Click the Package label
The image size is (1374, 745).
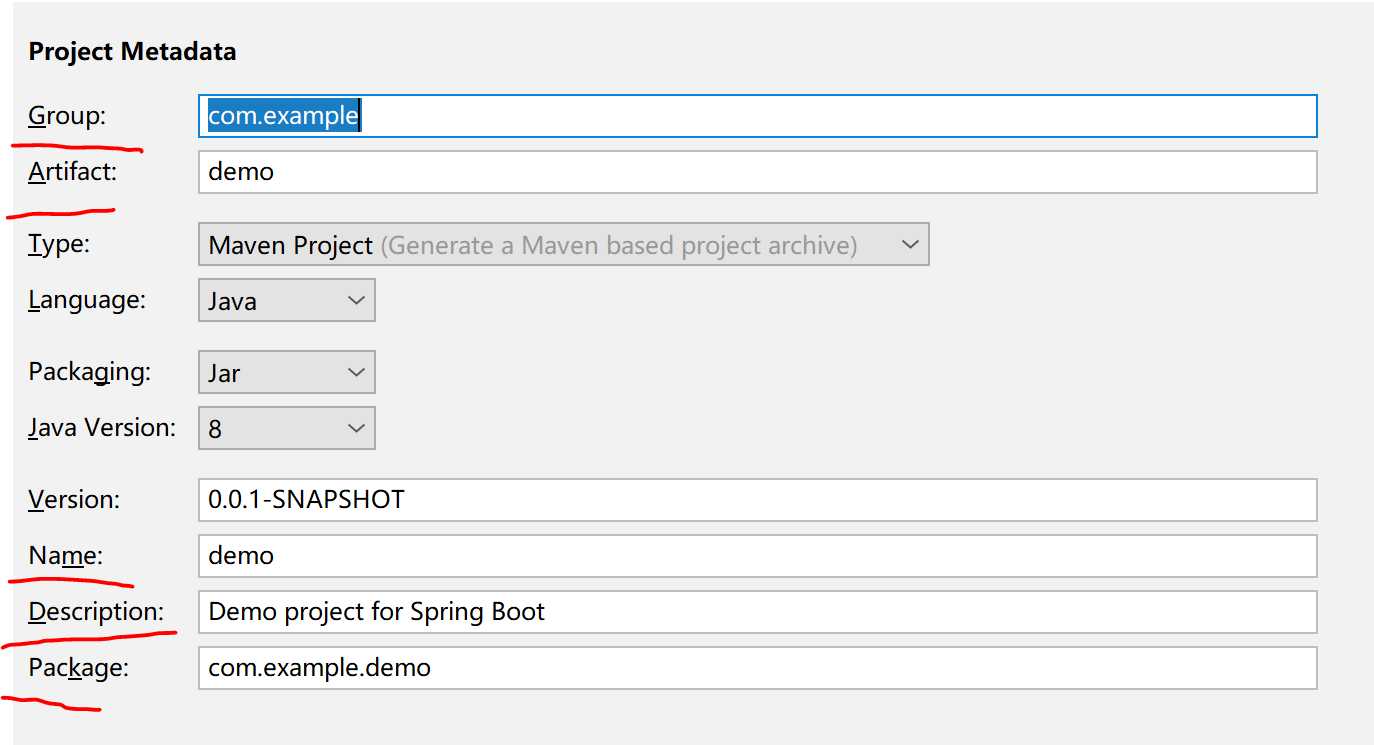click(x=79, y=668)
